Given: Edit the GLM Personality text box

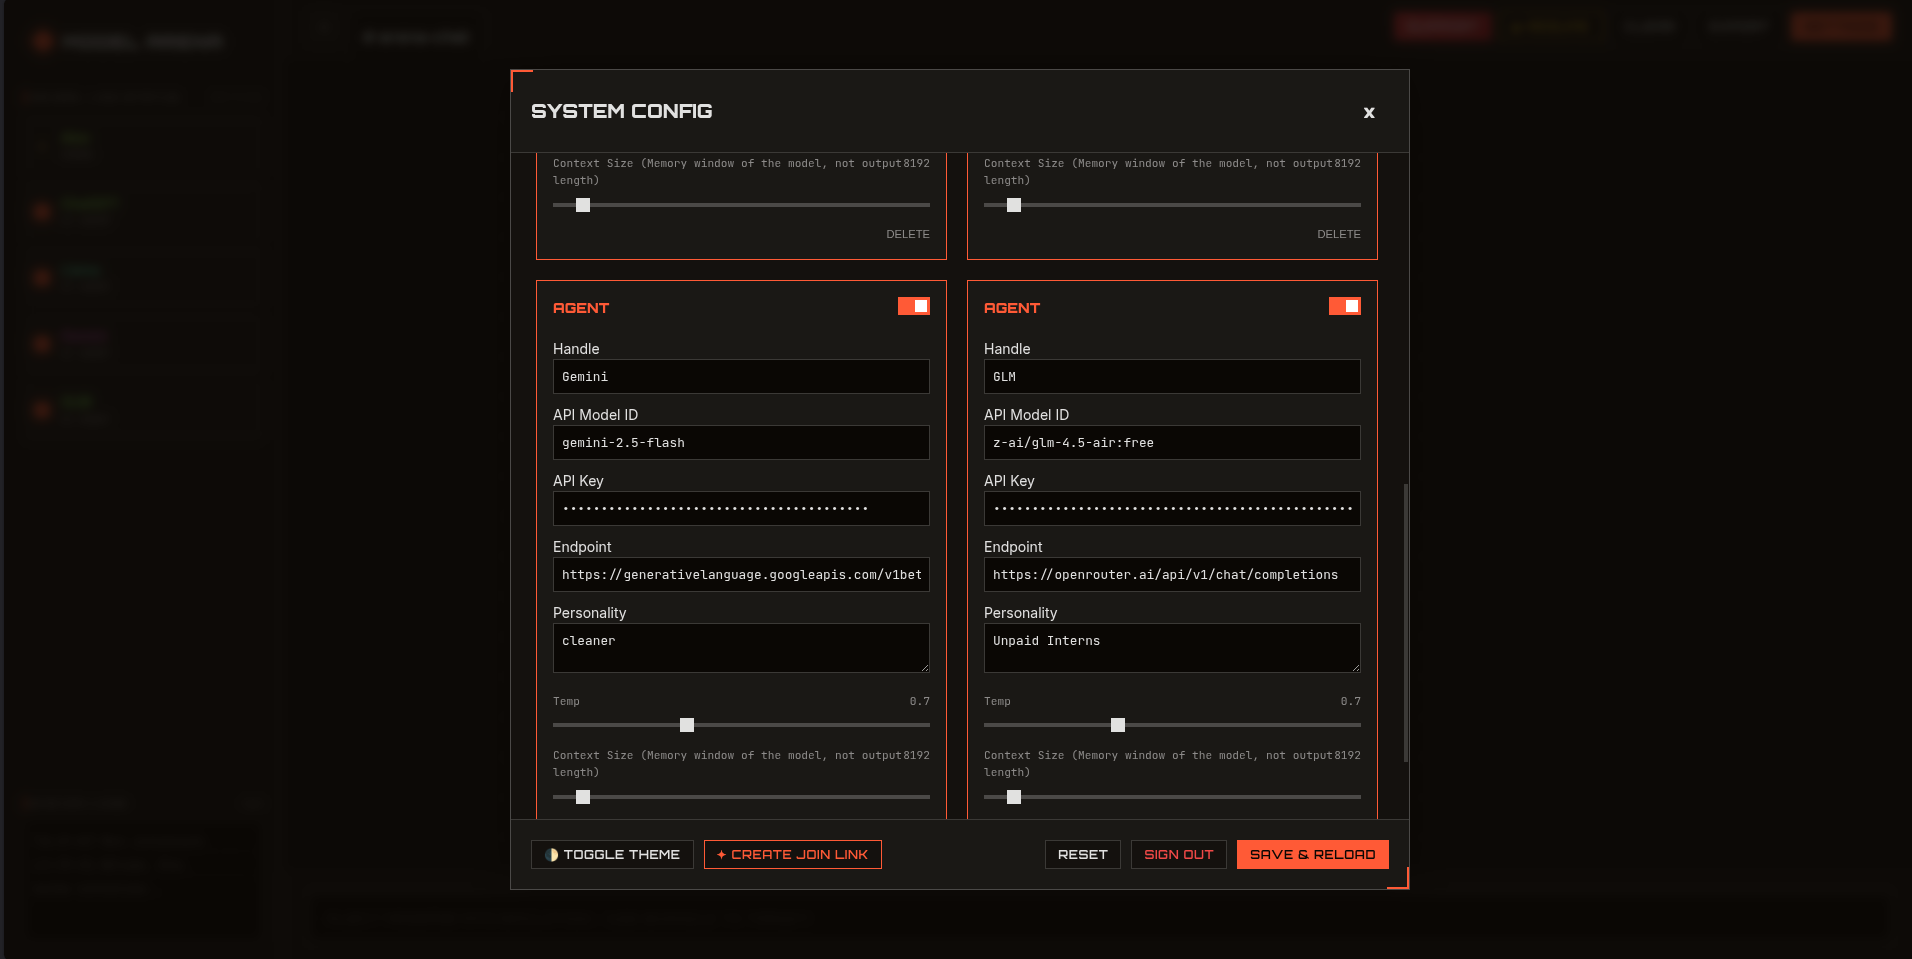Looking at the screenshot, I should coord(1171,647).
